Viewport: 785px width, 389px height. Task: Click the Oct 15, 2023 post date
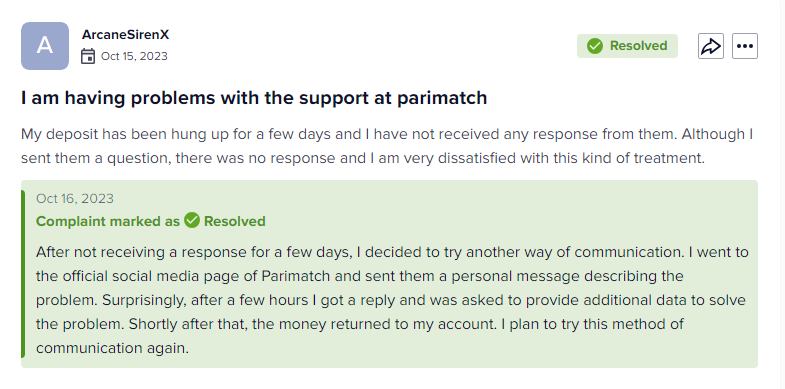click(134, 56)
